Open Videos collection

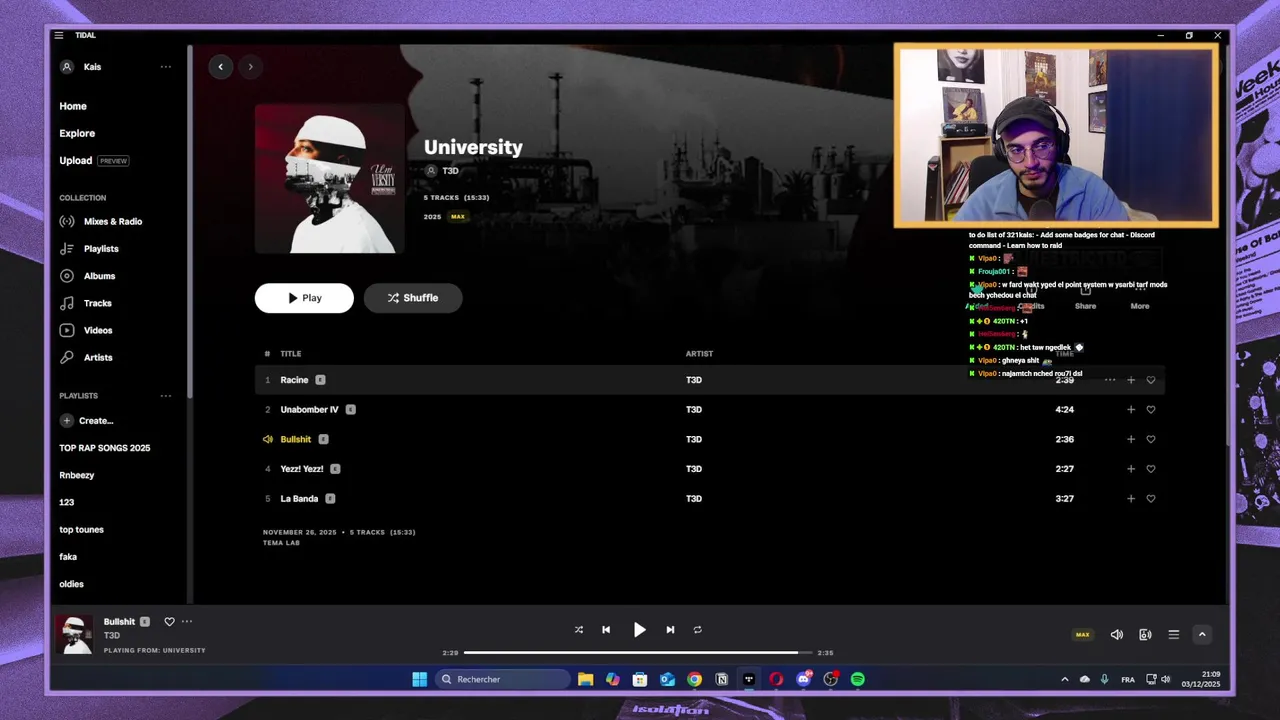(x=86, y=330)
